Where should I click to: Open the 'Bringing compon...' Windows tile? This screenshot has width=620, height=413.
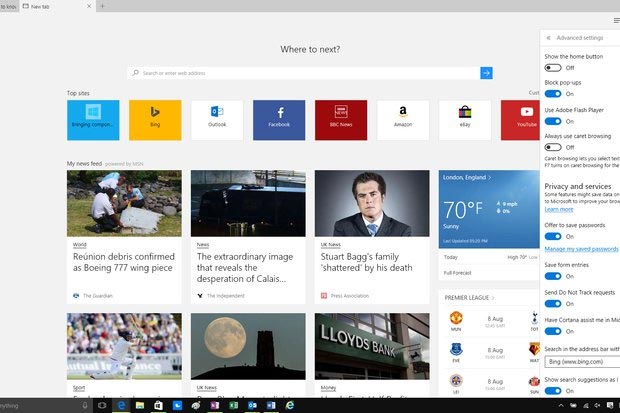[x=93, y=120]
